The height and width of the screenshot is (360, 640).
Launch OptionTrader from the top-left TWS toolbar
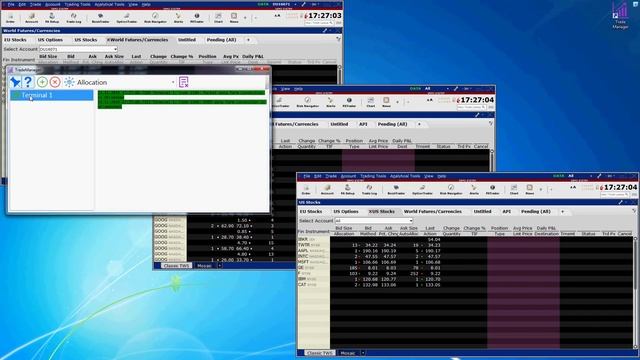point(127,18)
